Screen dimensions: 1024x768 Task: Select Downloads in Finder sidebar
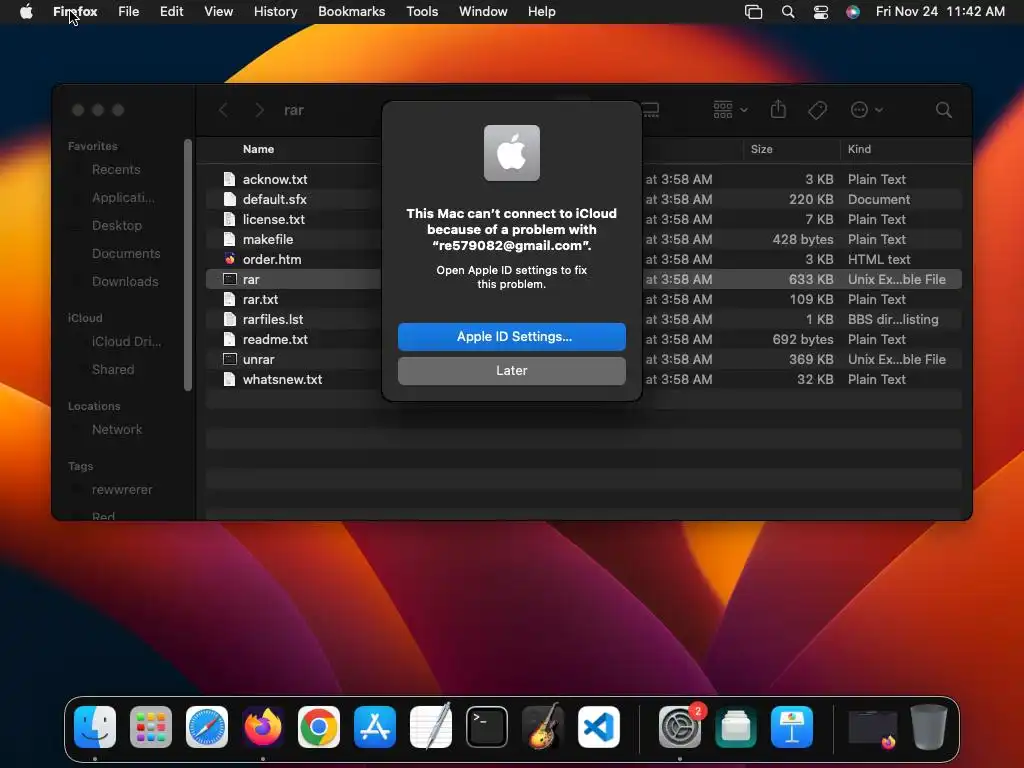click(x=125, y=281)
